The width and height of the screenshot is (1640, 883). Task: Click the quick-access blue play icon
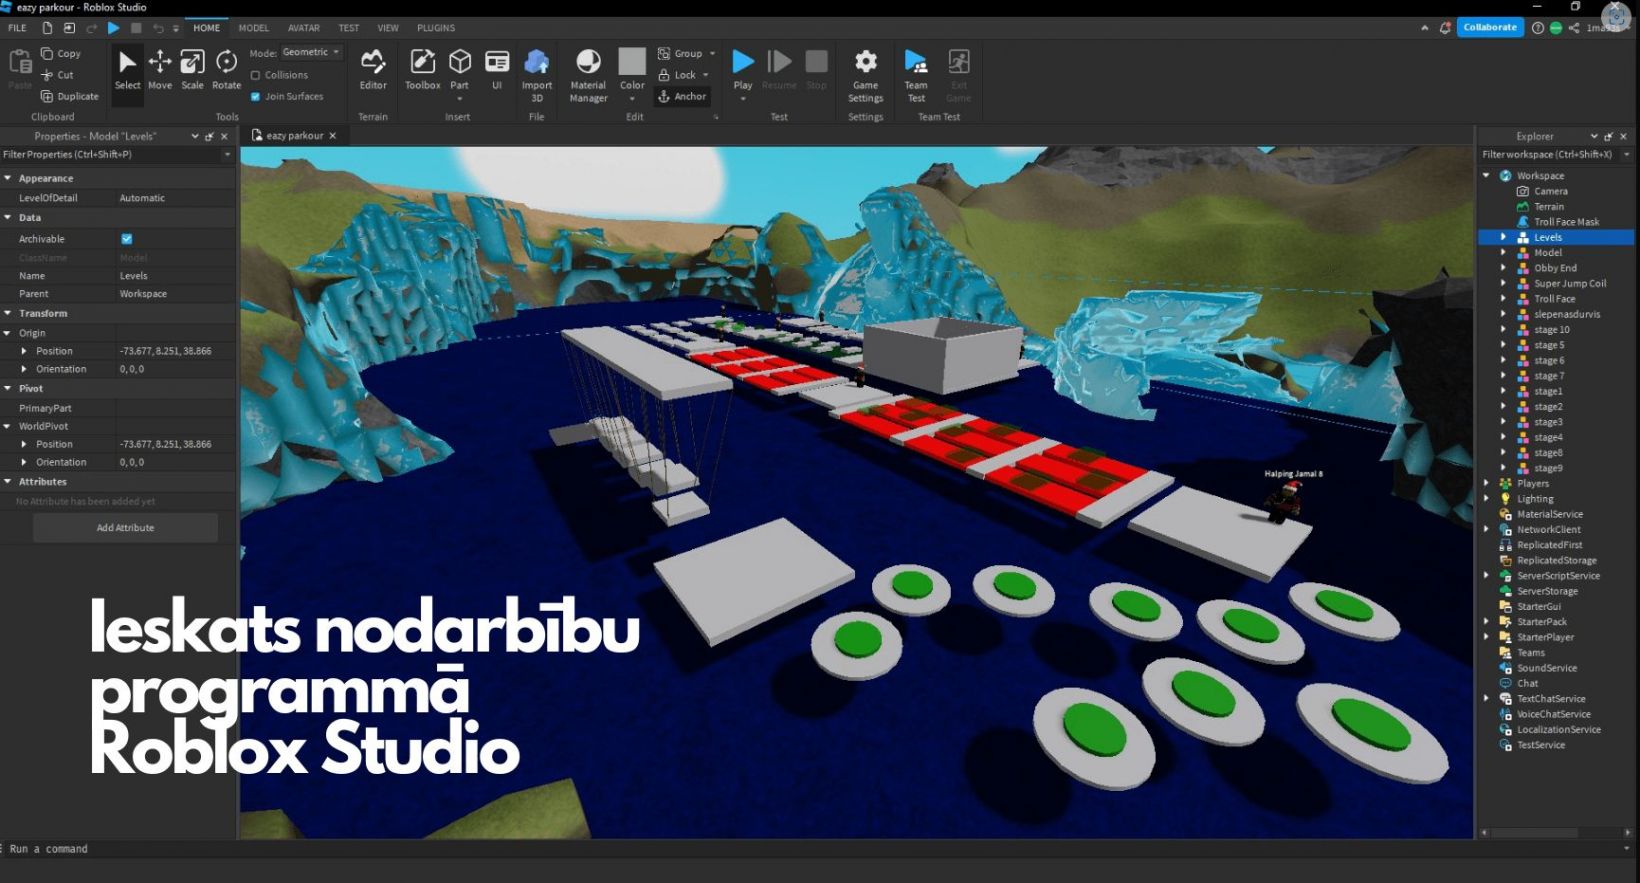pos(114,28)
